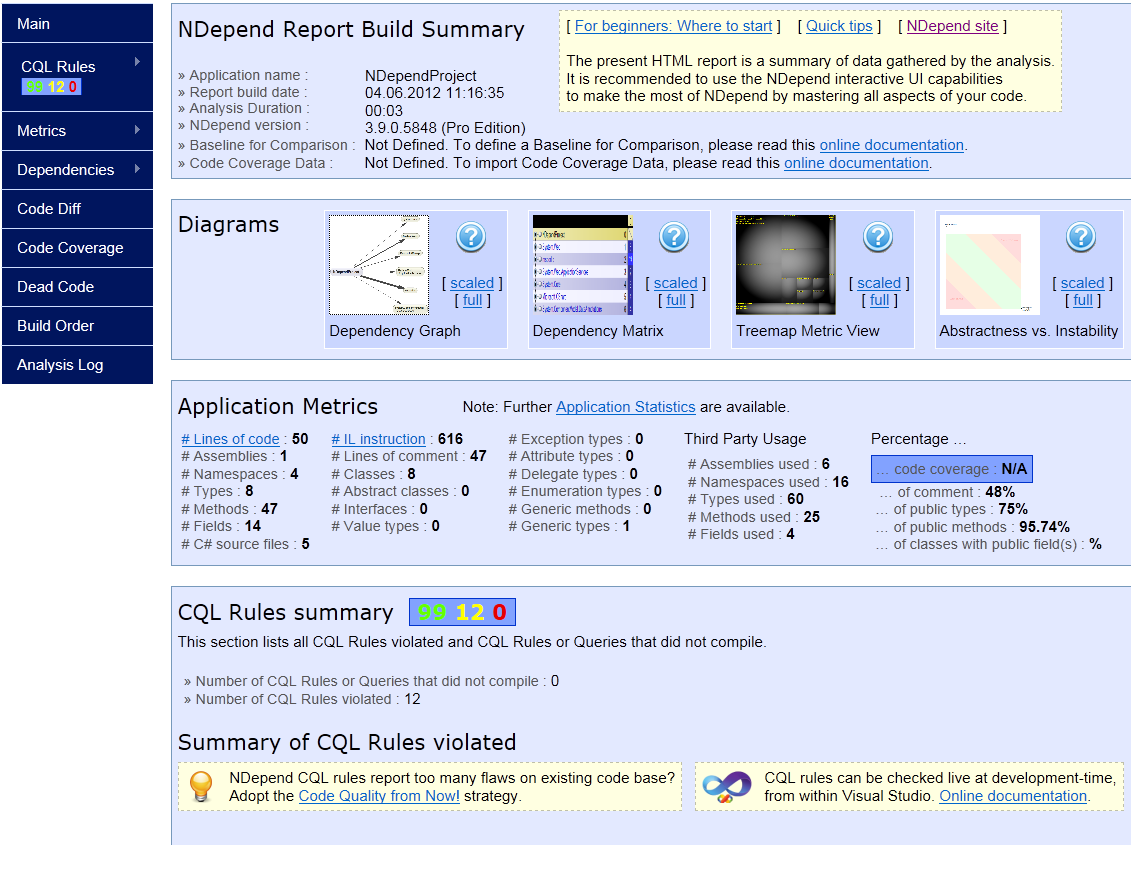Open the Quick tips link
The height and width of the screenshot is (873, 1131).
(838, 26)
